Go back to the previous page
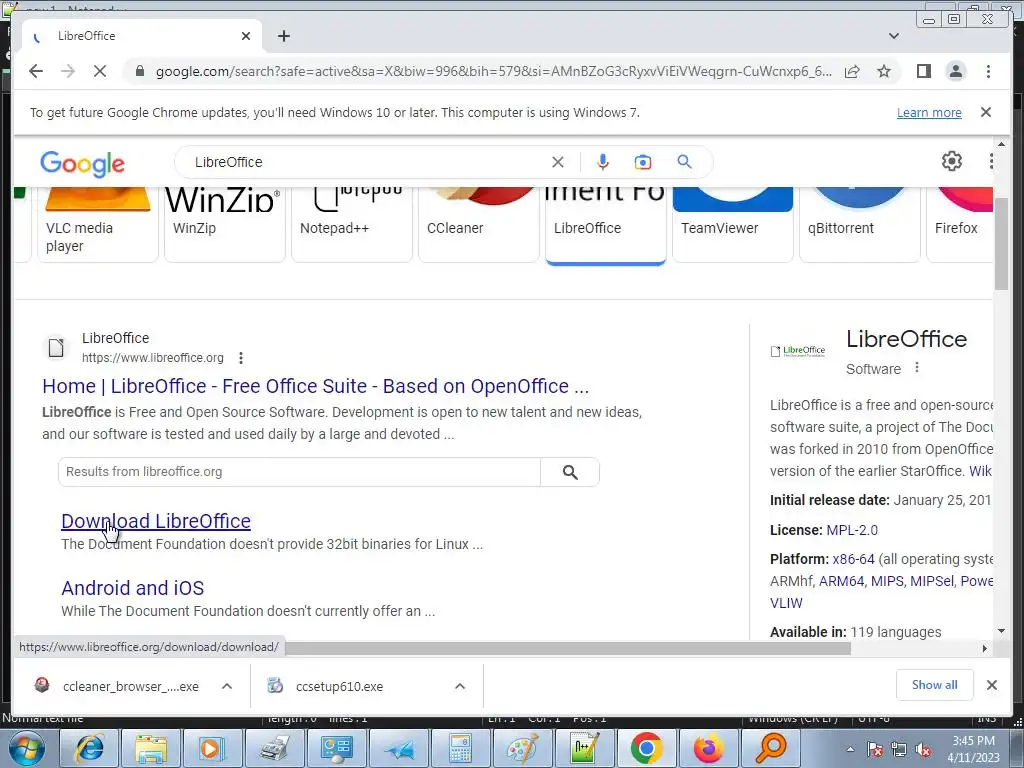 [x=36, y=71]
